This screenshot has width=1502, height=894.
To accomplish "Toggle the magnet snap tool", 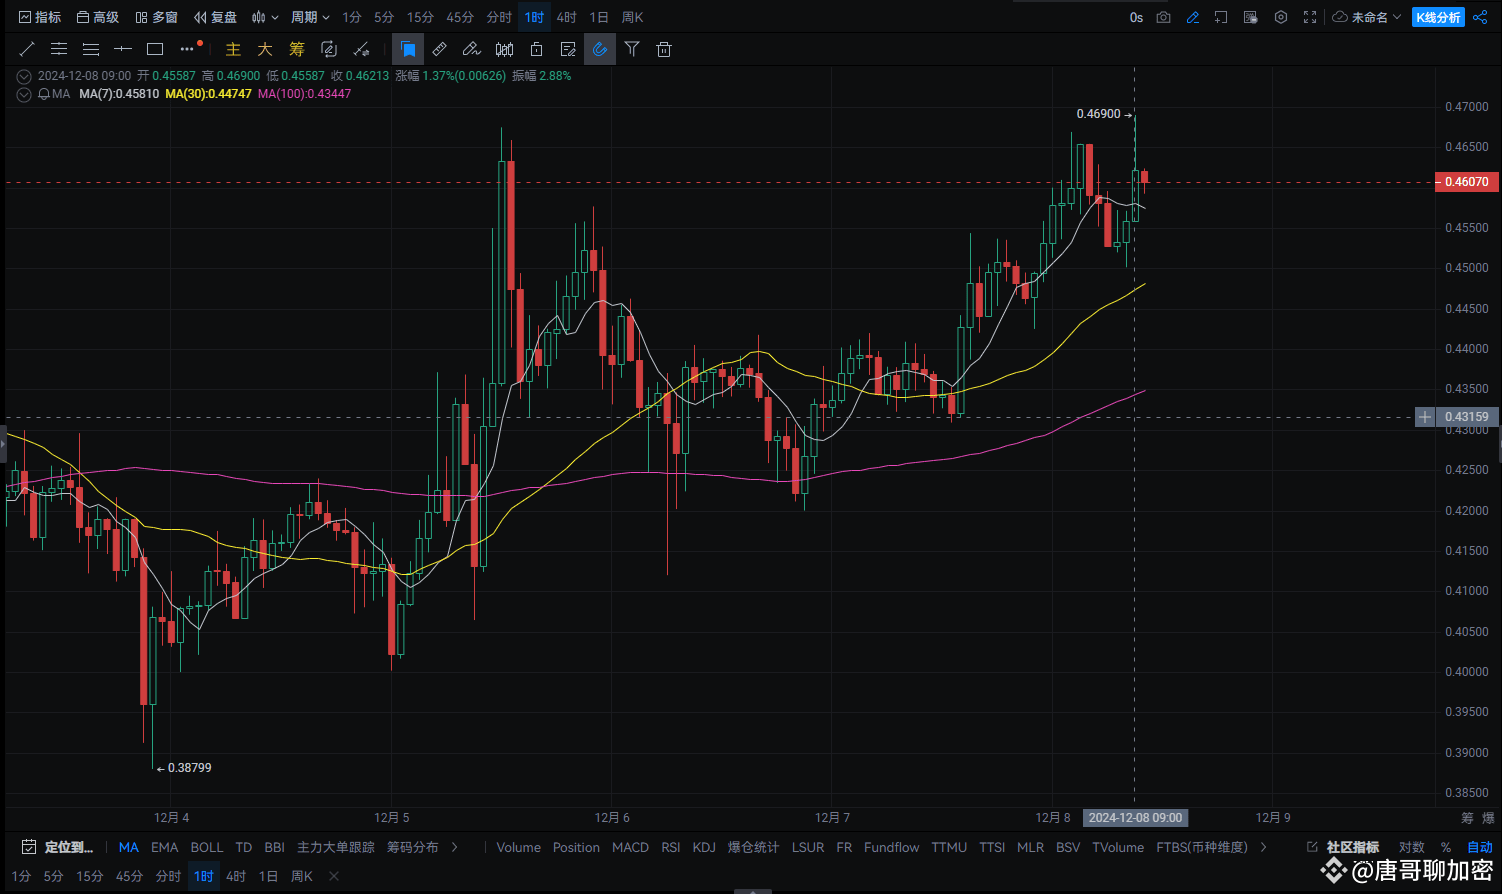I will 600,49.
